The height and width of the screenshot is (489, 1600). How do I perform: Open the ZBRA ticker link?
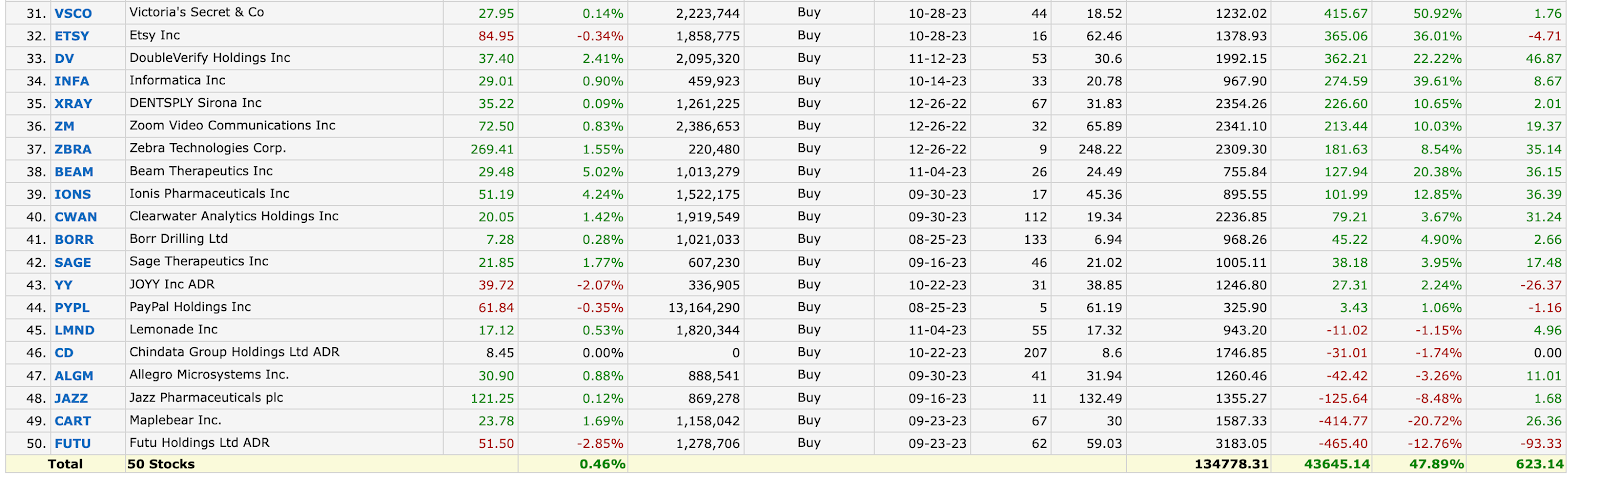[x=73, y=149]
